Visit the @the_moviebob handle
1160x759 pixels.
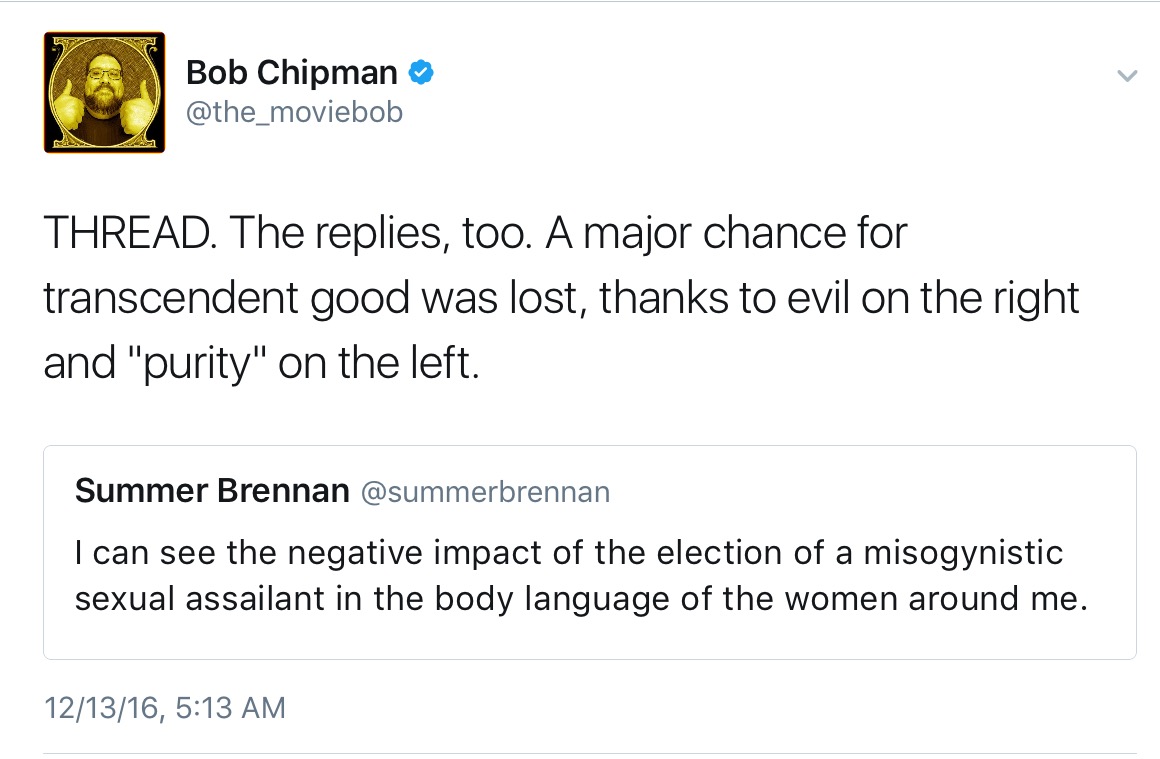[294, 112]
